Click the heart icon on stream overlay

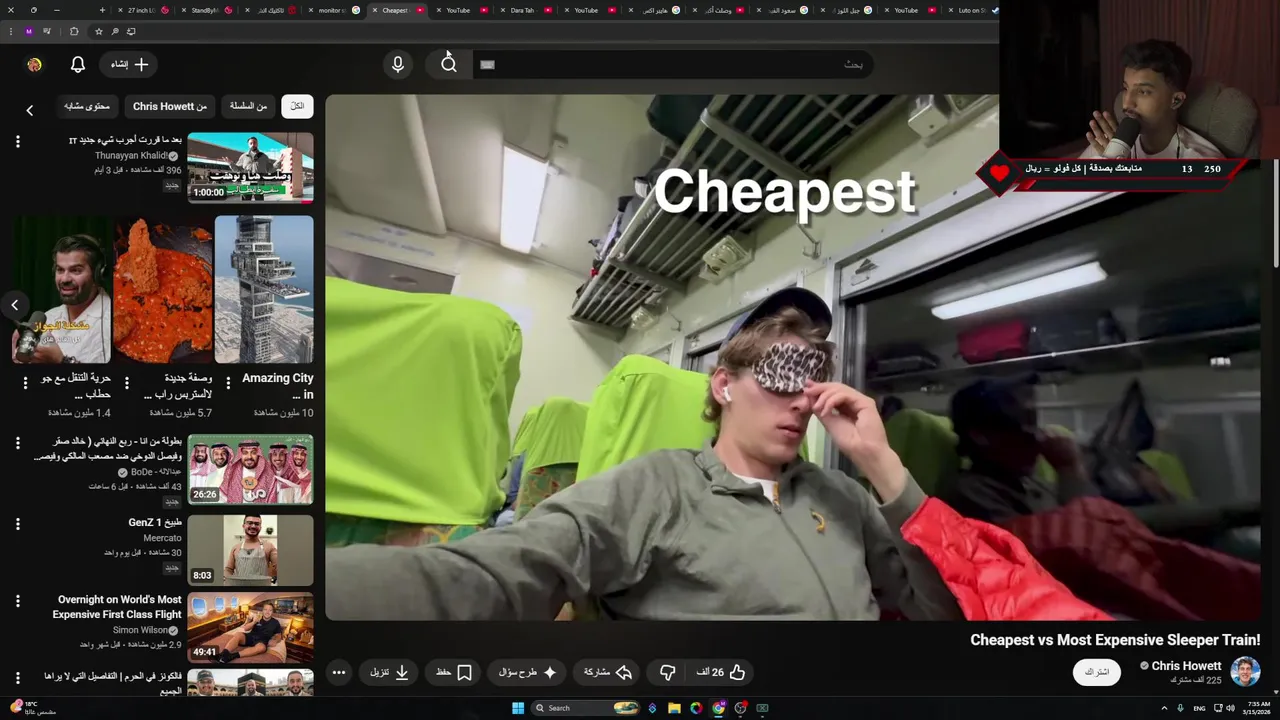tap(999, 172)
